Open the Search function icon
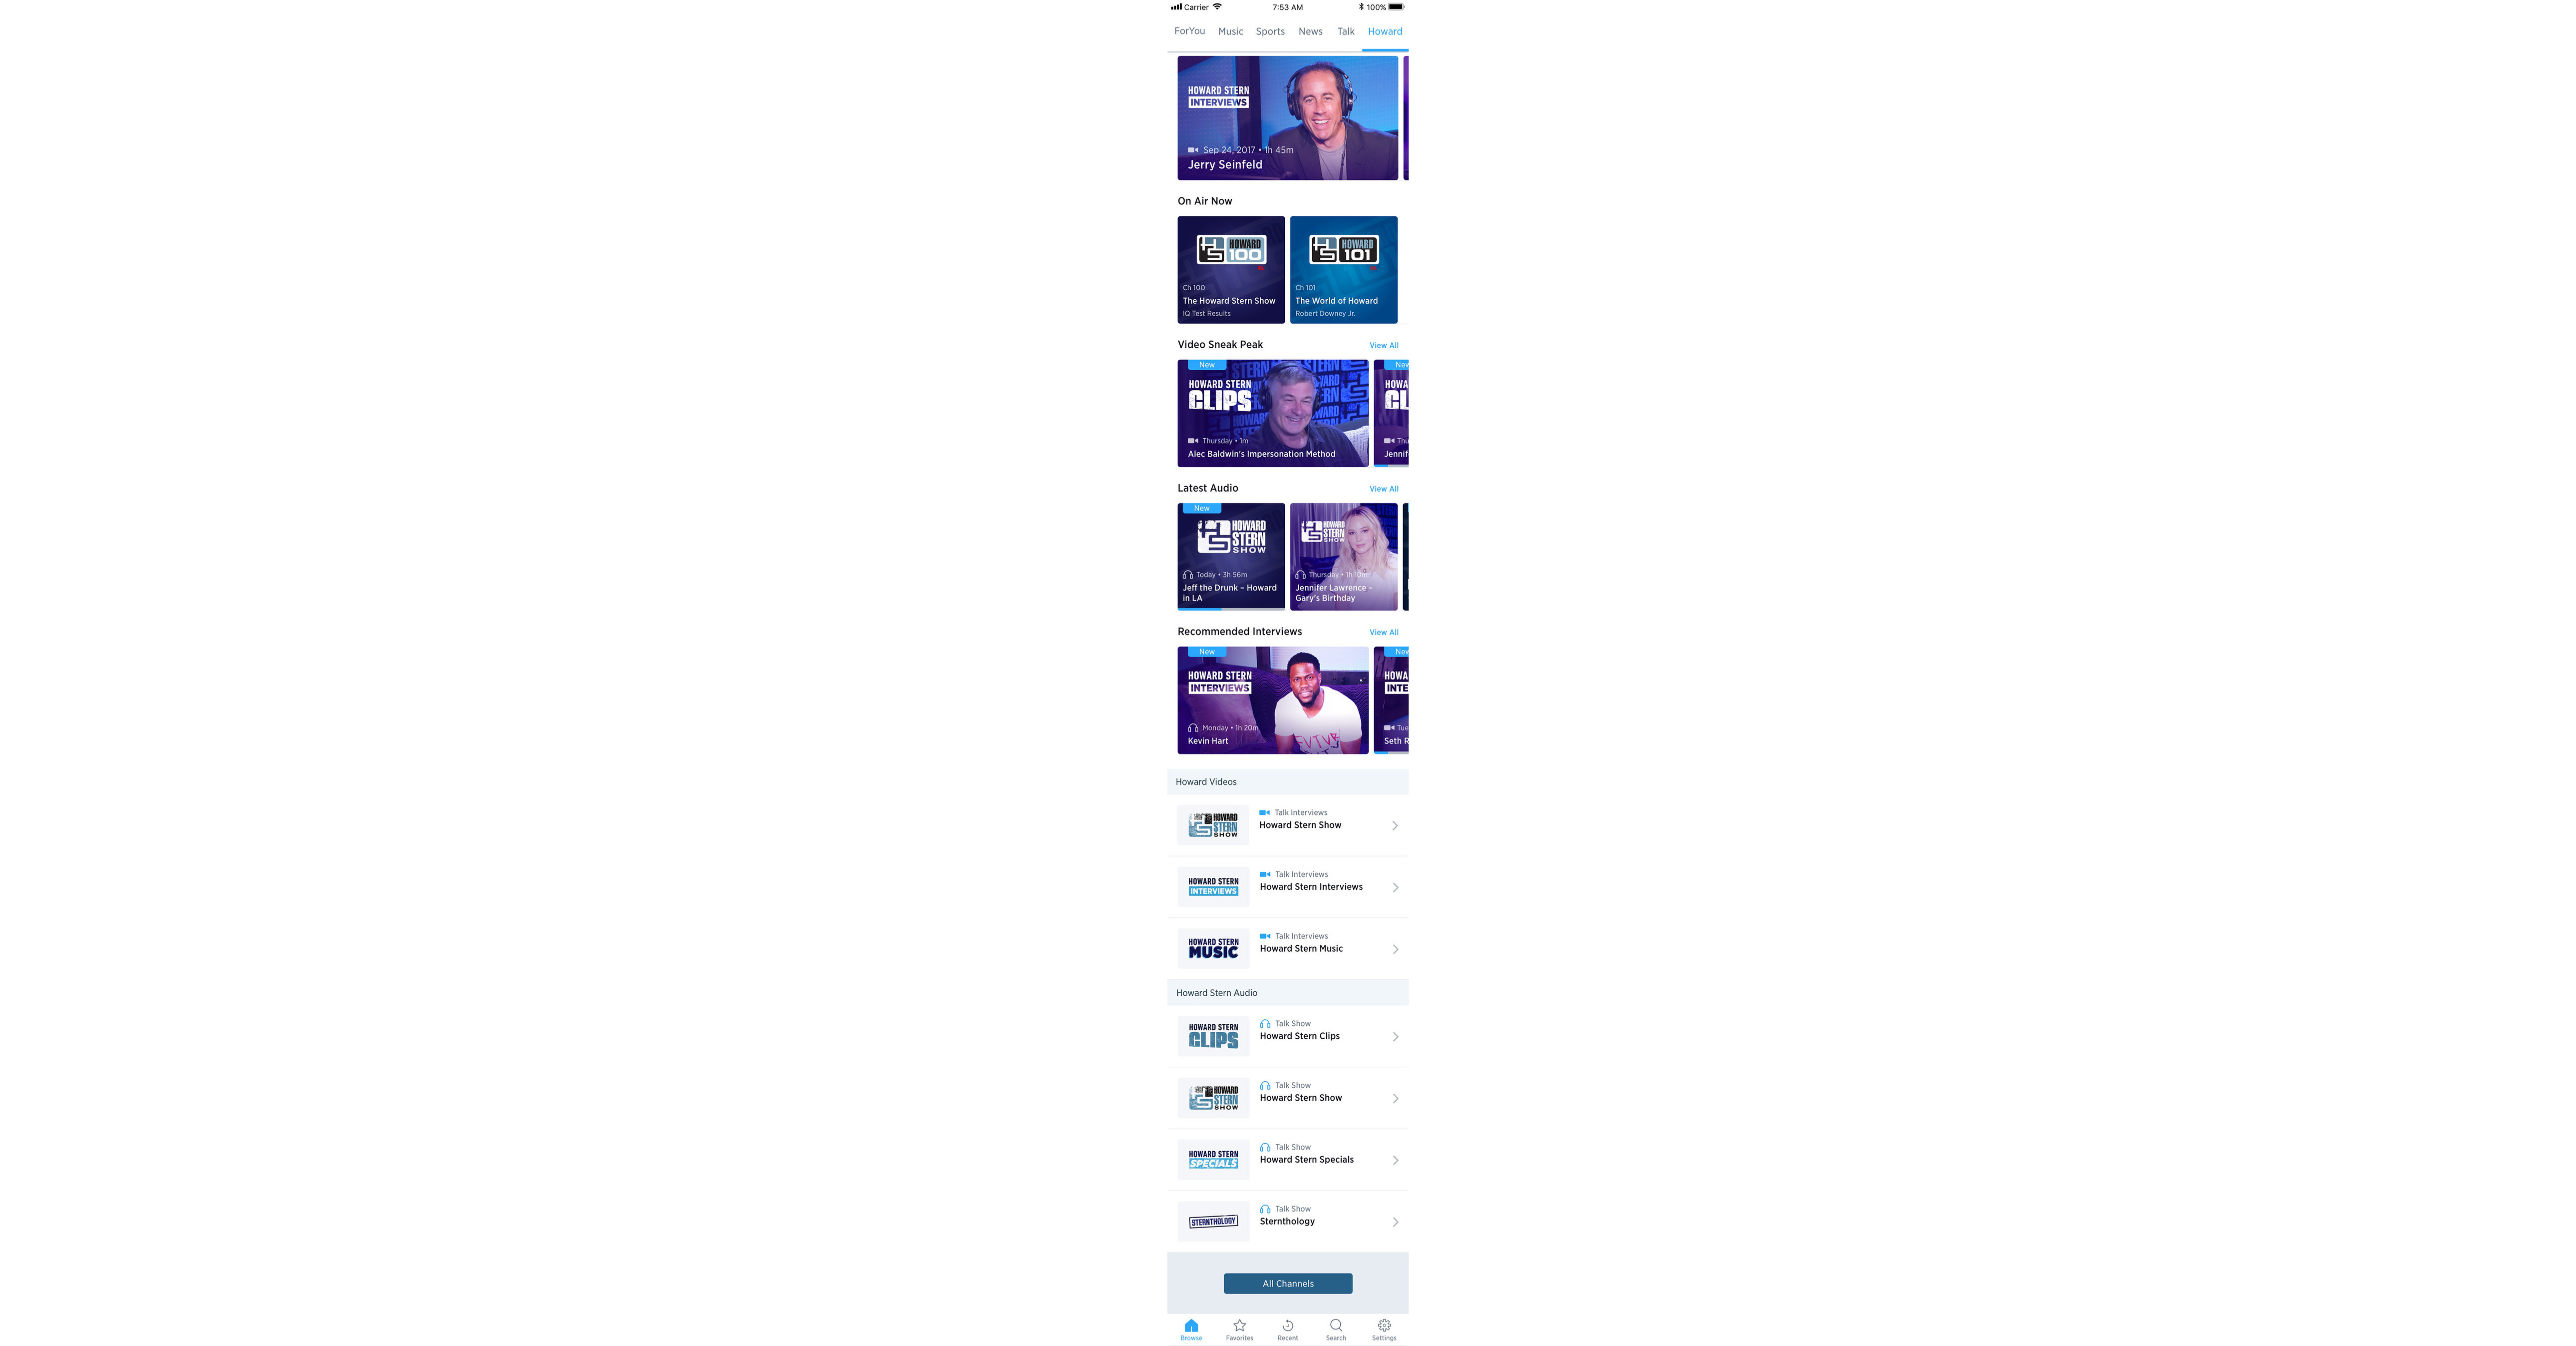The width and height of the screenshot is (2576, 1346). [1336, 1326]
